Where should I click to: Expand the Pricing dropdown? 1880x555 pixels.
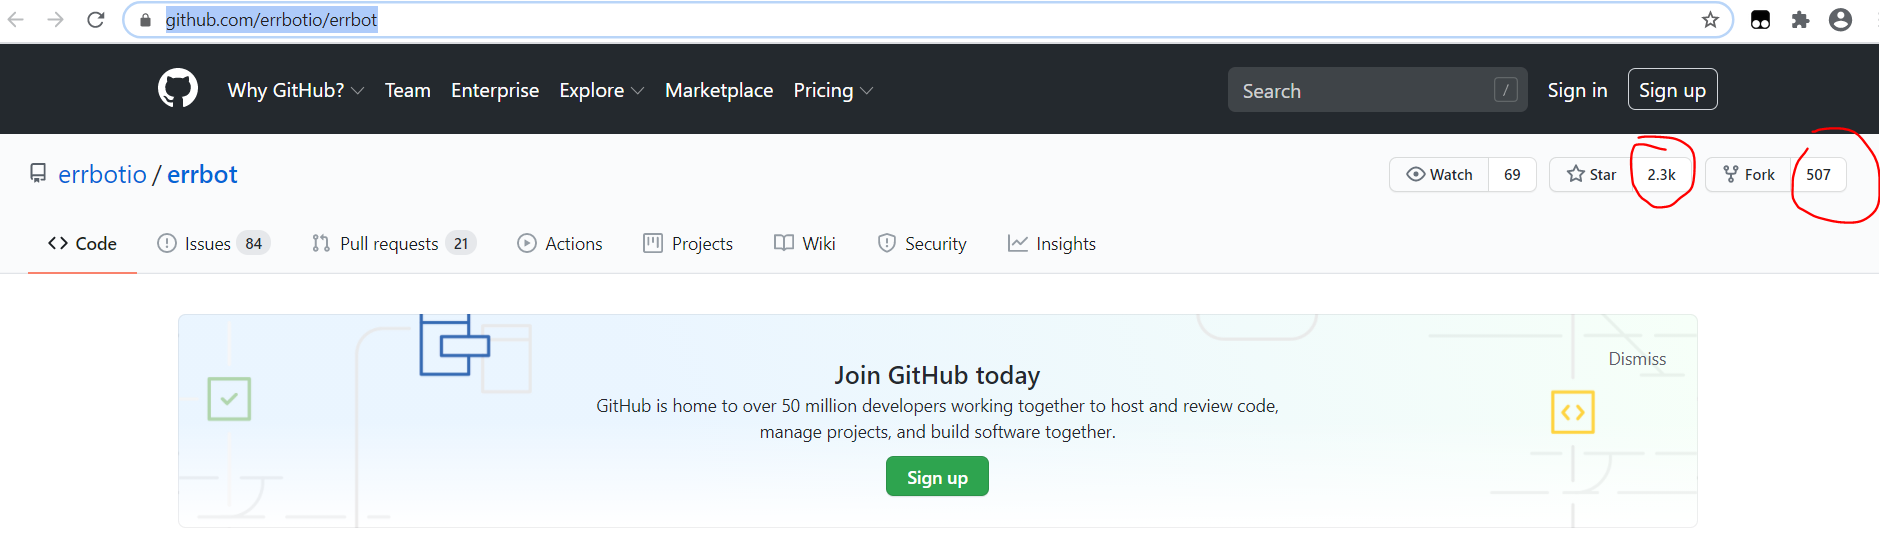coord(833,90)
